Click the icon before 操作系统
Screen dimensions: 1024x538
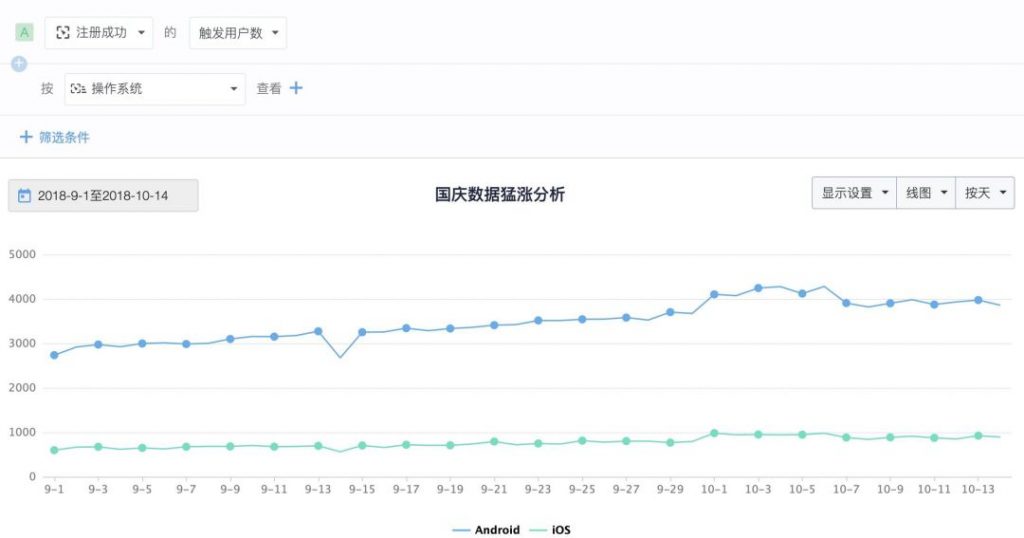click(78, 88)
